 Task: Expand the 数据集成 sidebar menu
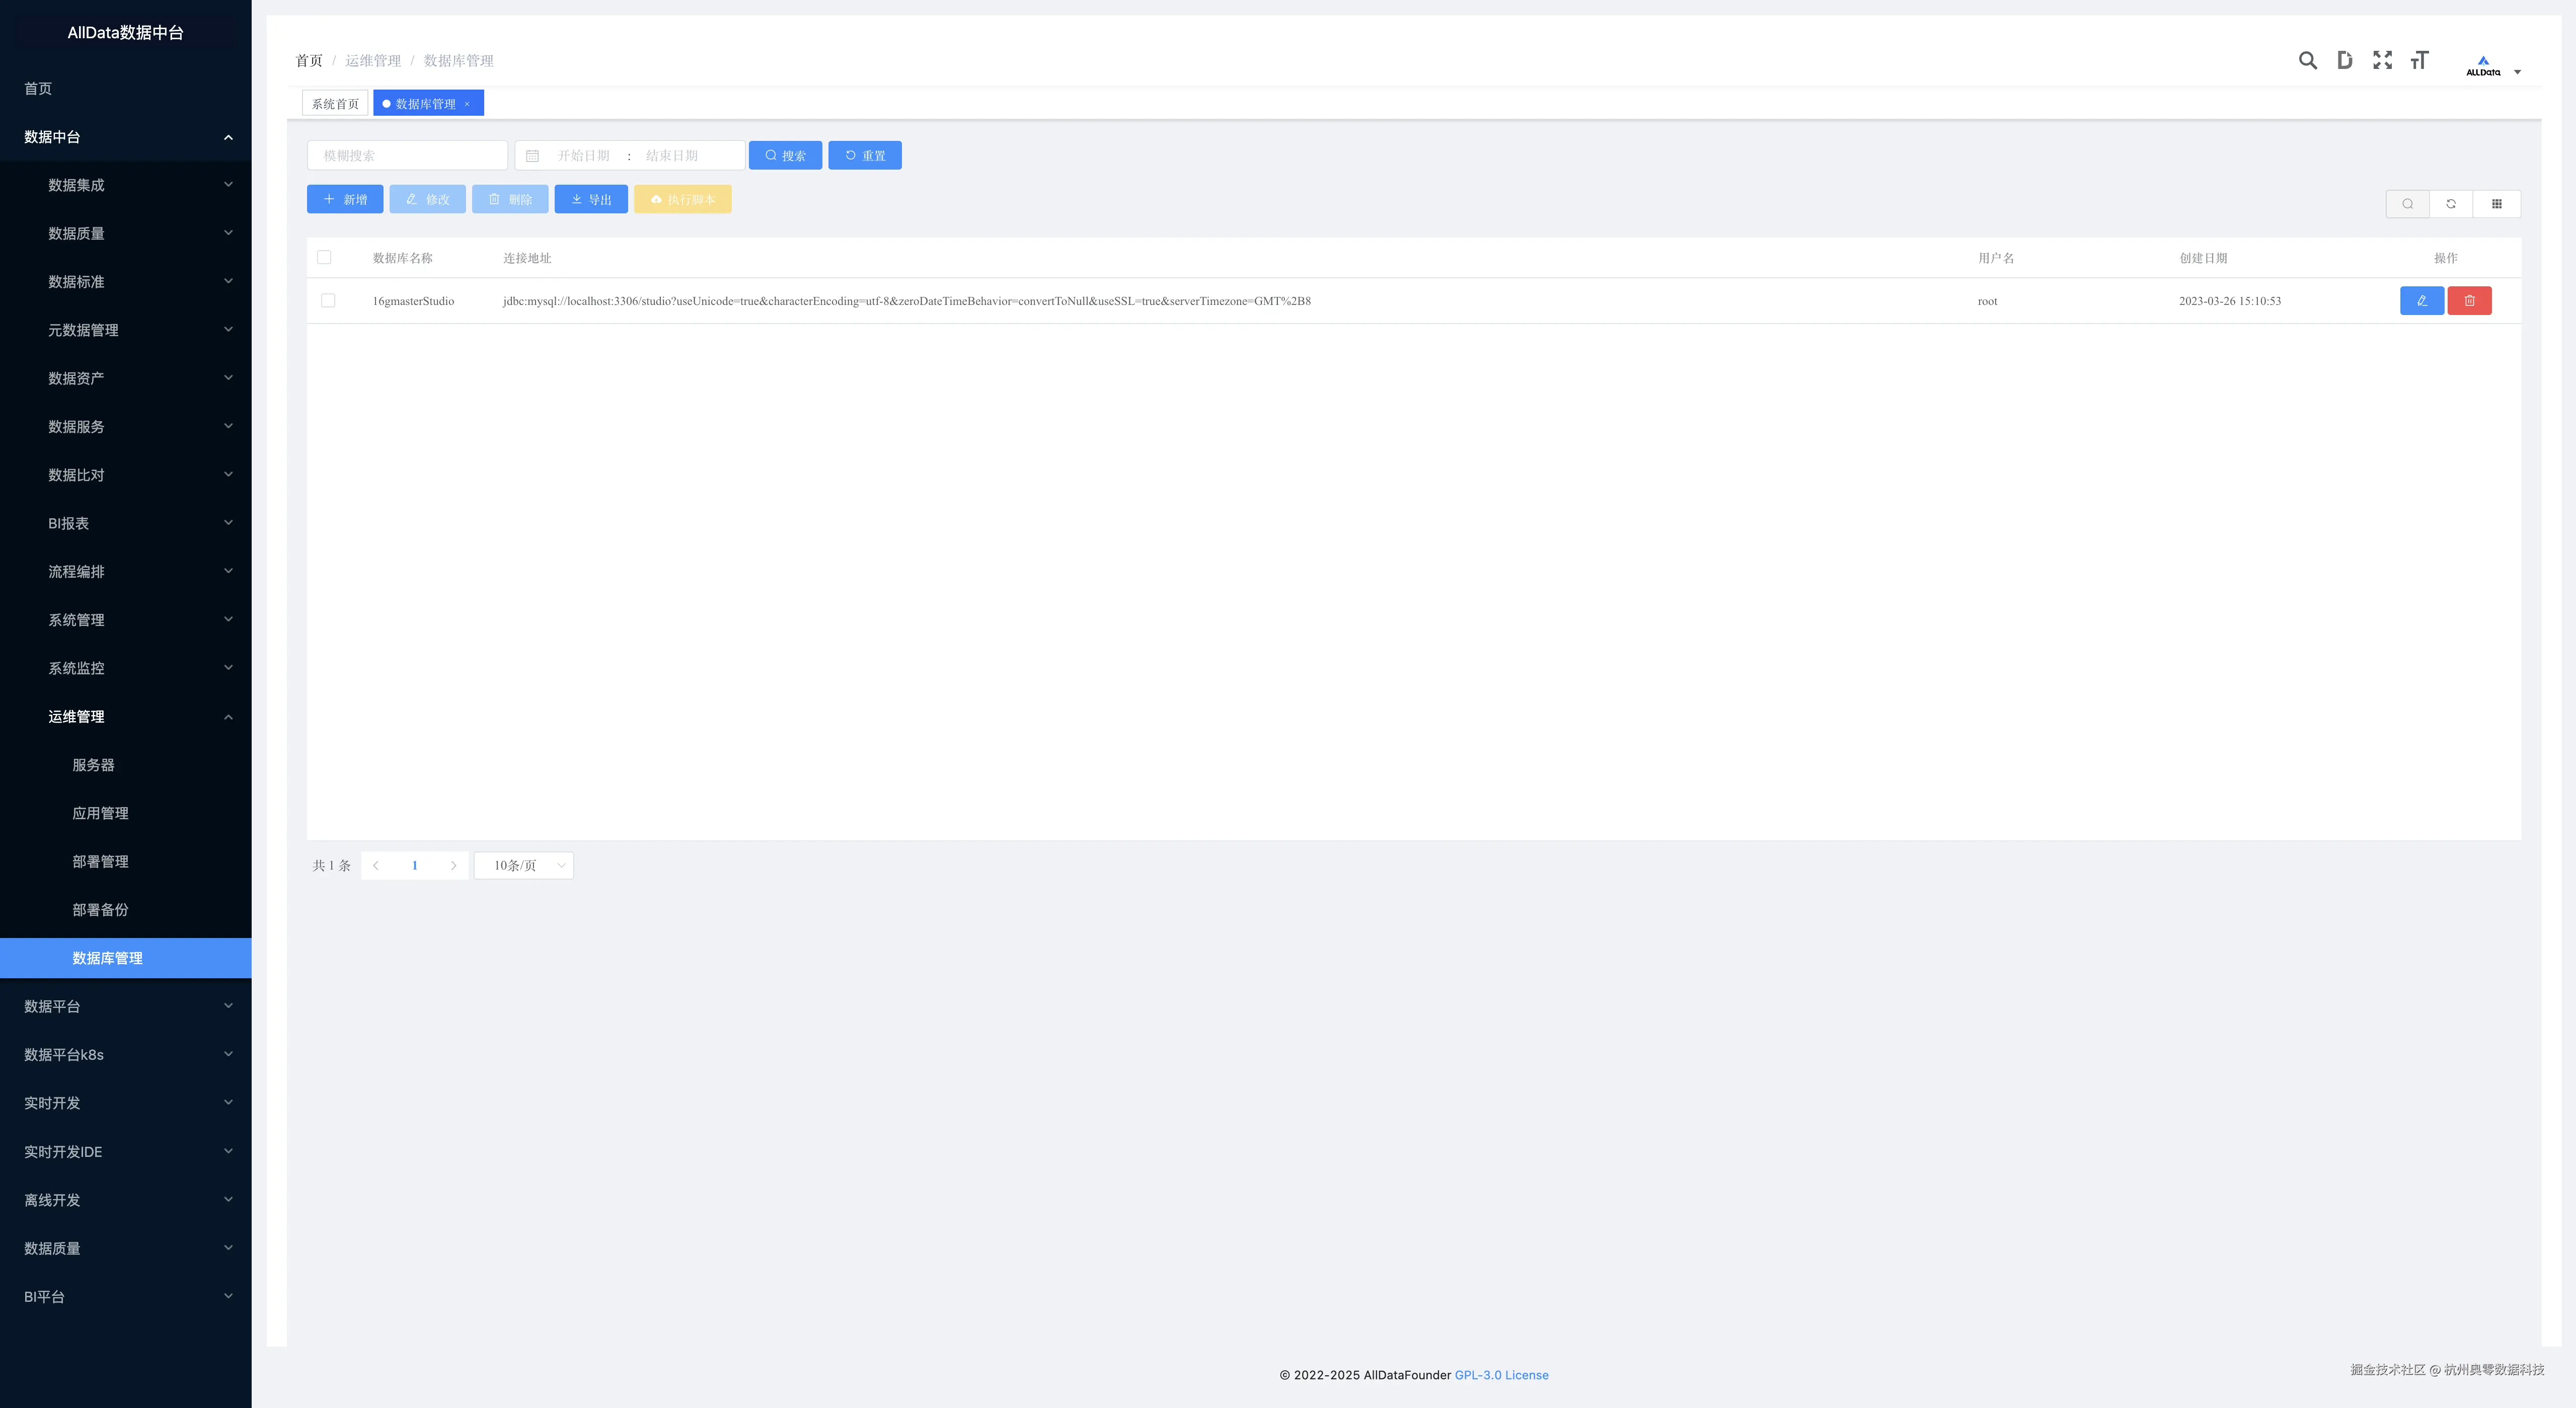(126, 185)
